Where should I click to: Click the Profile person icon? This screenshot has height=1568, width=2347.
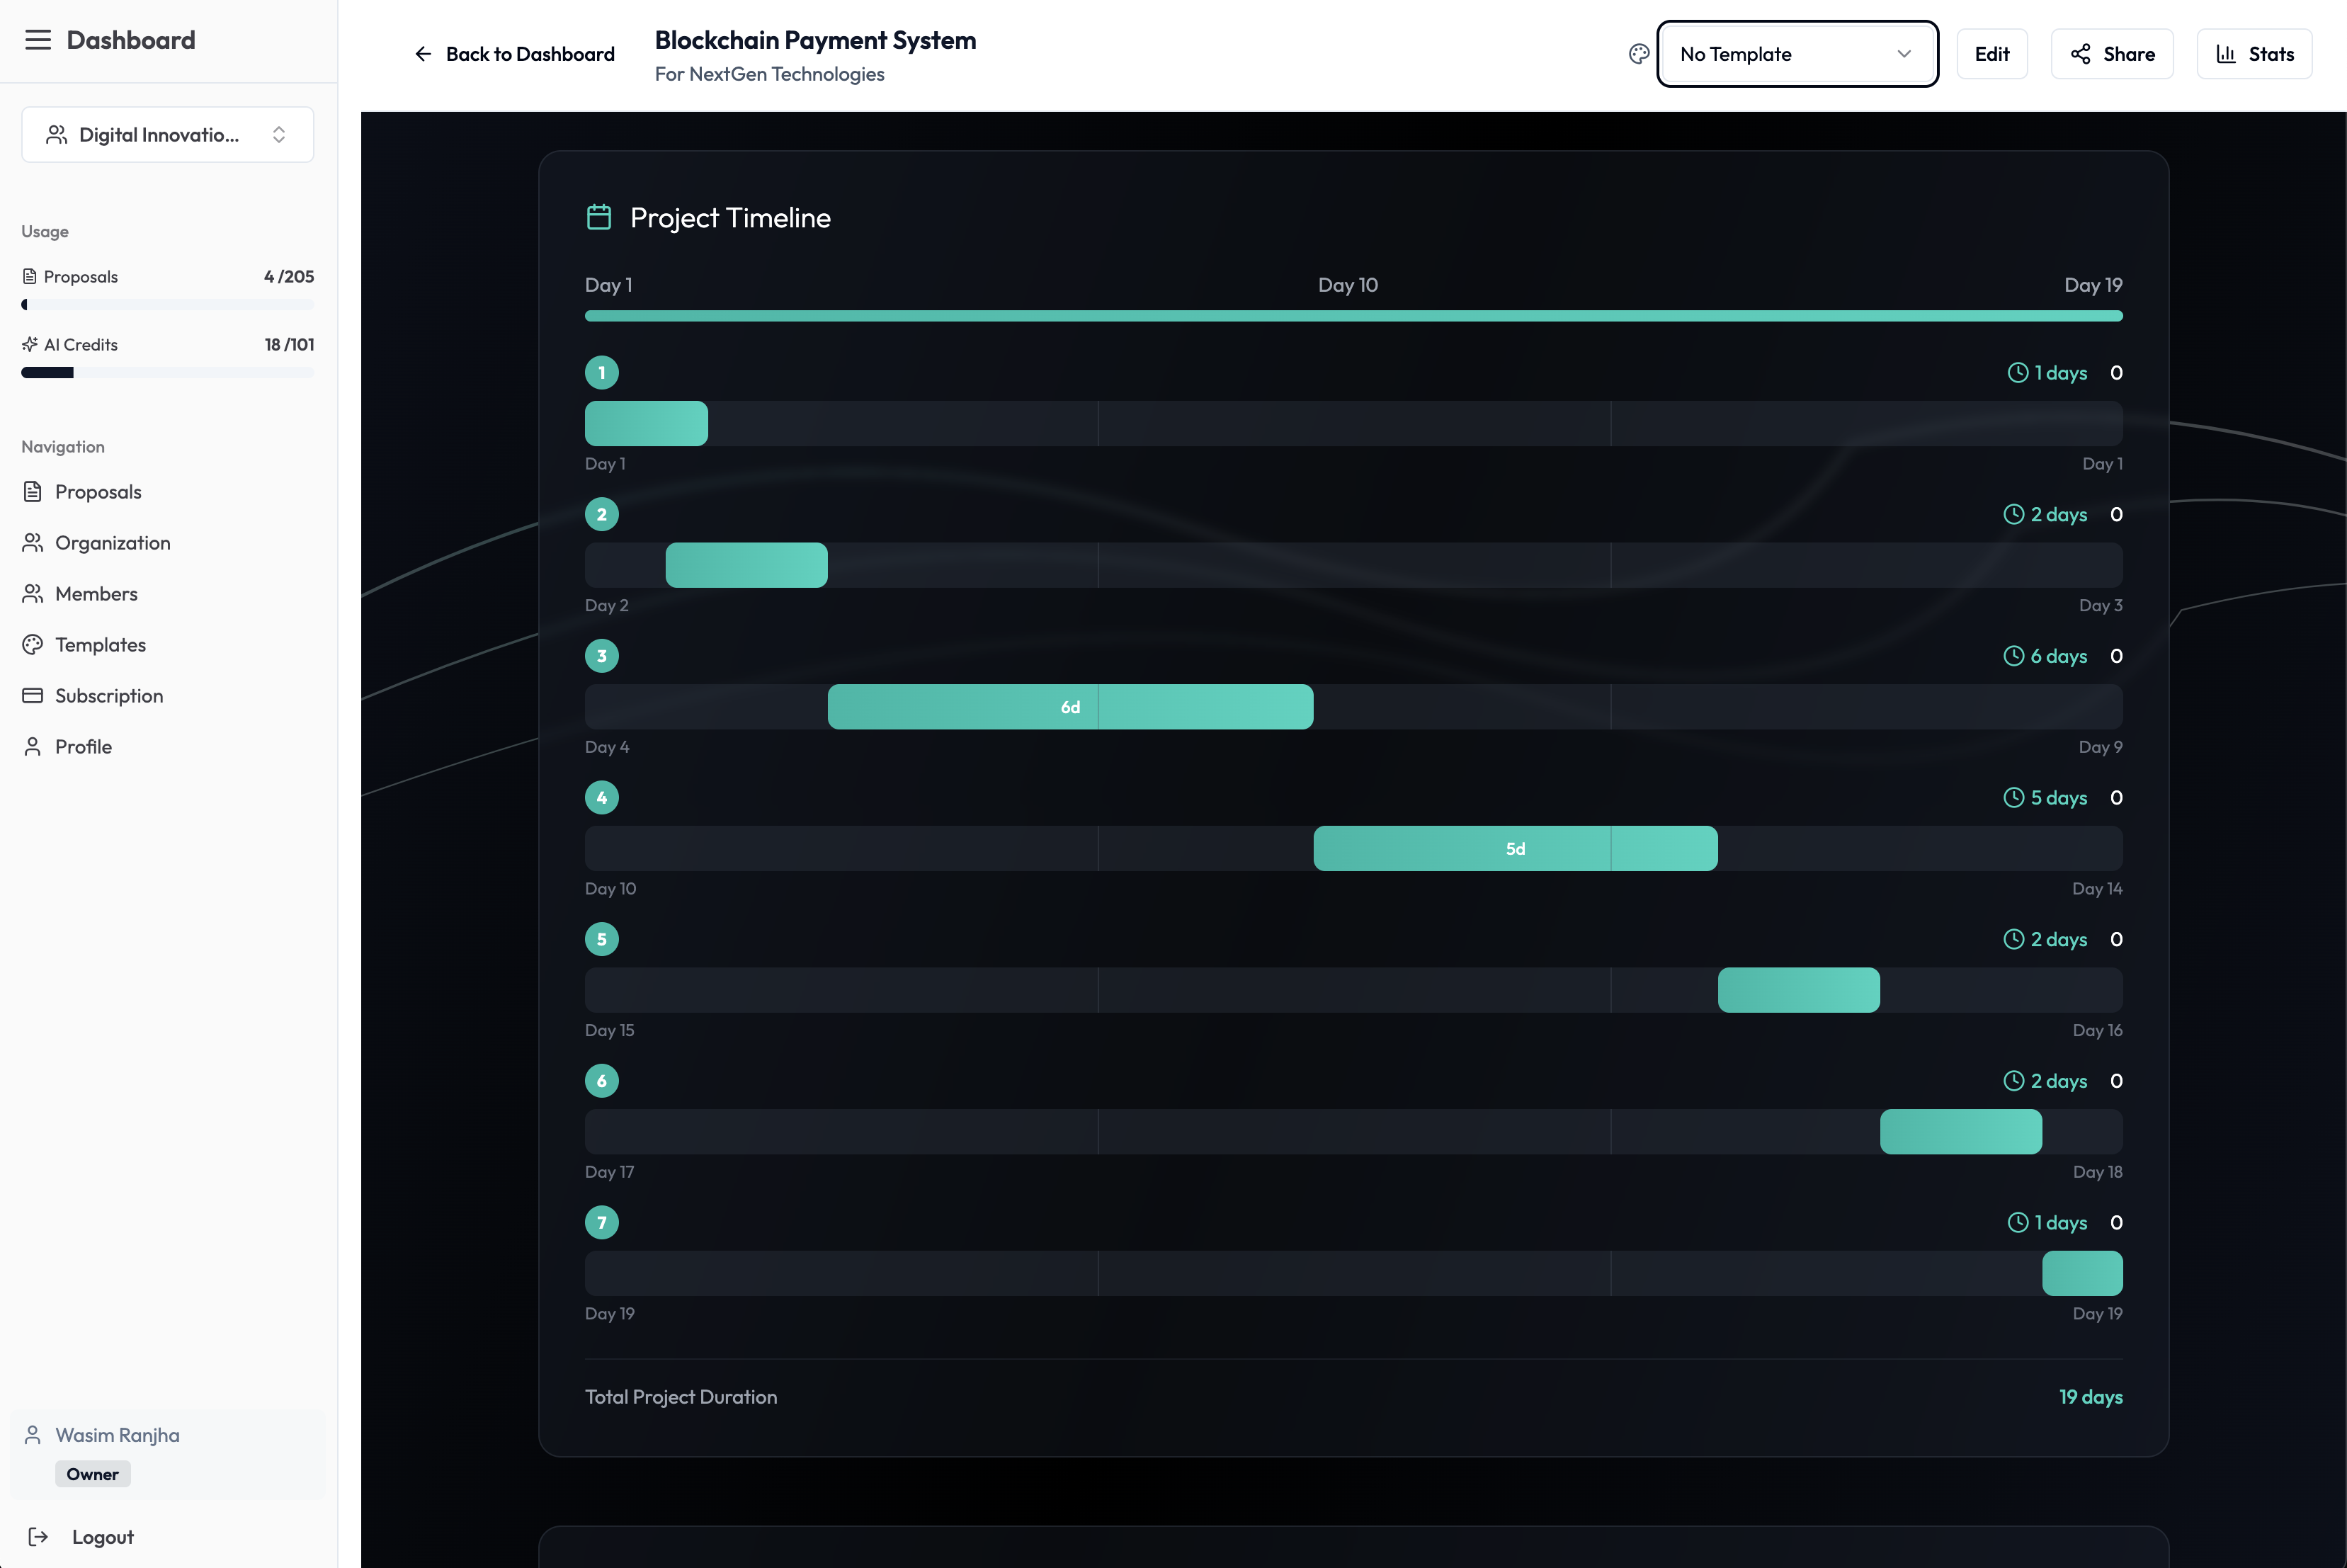33,746
